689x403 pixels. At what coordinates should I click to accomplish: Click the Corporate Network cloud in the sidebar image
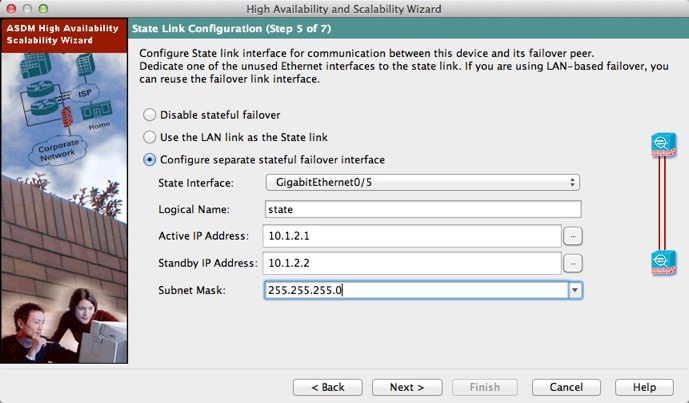(x=58, y=151)
